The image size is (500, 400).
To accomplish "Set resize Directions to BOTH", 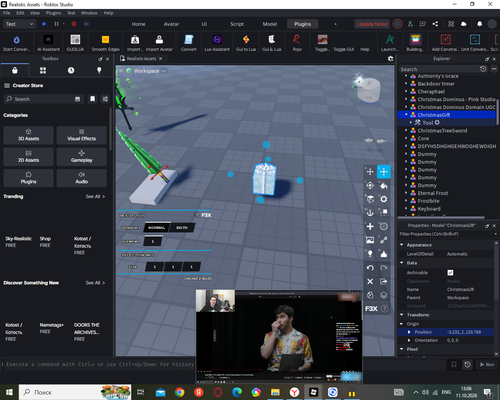I will click(x=182, y=228).
